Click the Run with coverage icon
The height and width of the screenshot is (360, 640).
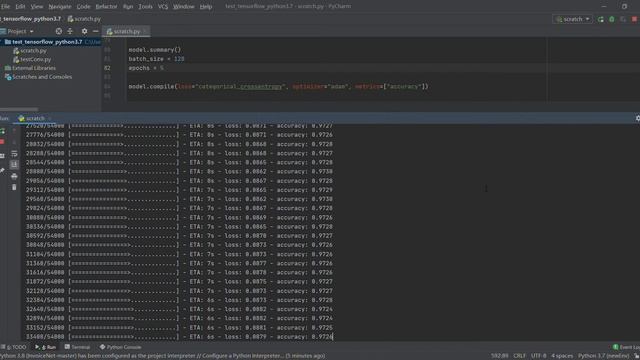[623, 19]
